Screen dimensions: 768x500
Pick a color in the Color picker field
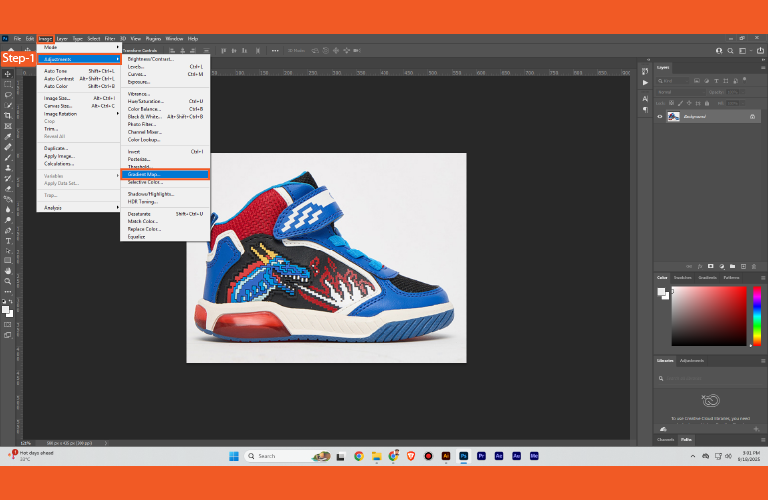tap(710, 315)
